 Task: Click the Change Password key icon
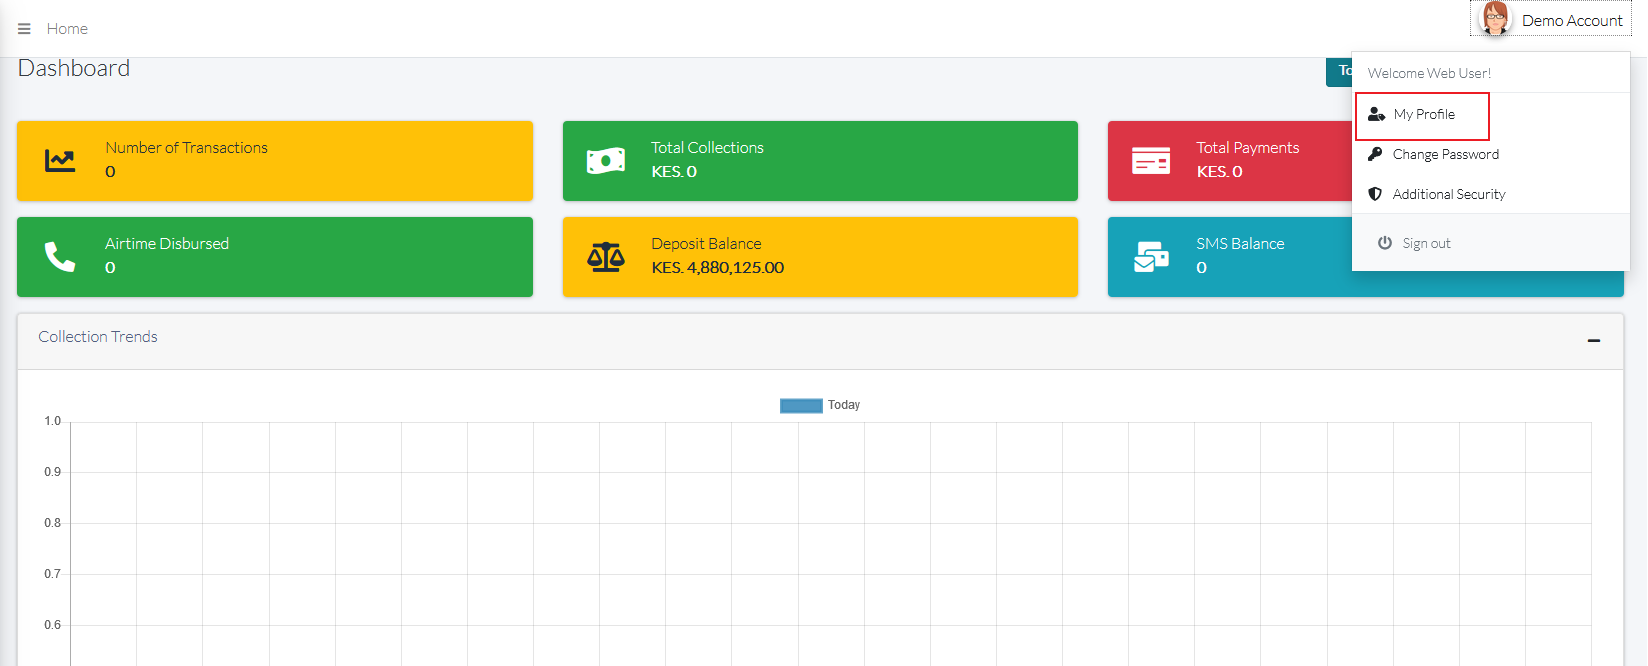point(1376,154)
